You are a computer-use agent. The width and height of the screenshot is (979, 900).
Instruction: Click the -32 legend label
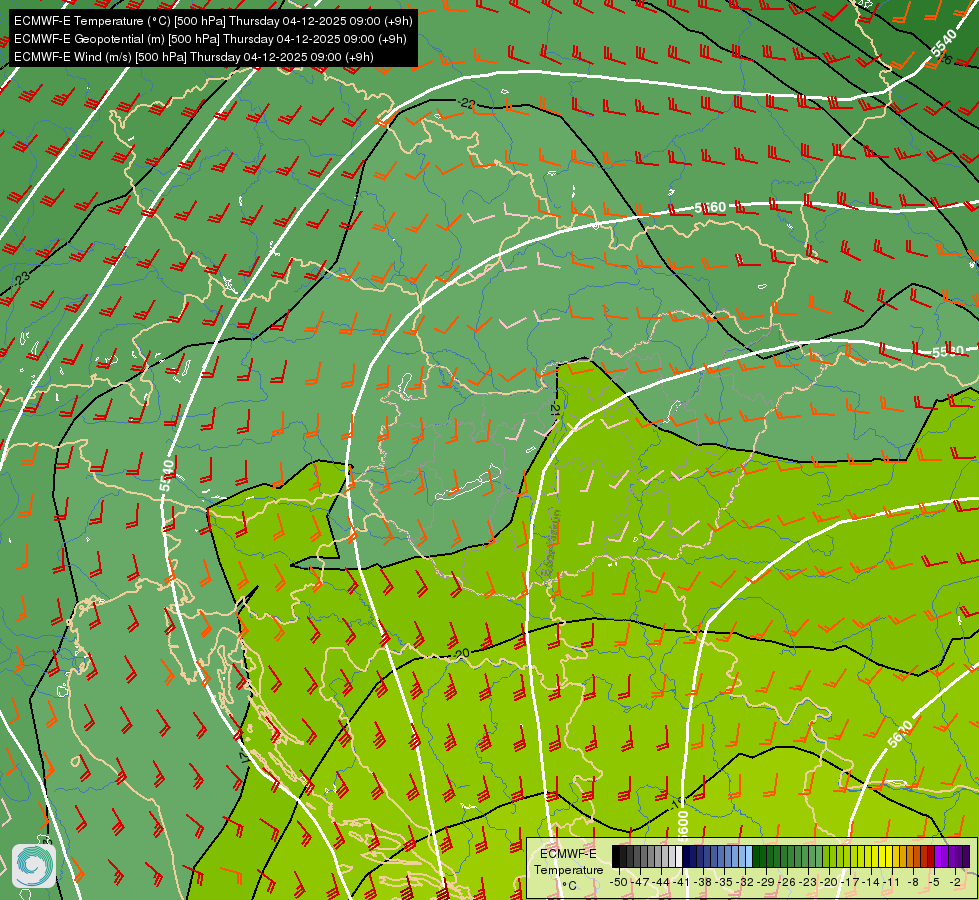tap(745, 882)
